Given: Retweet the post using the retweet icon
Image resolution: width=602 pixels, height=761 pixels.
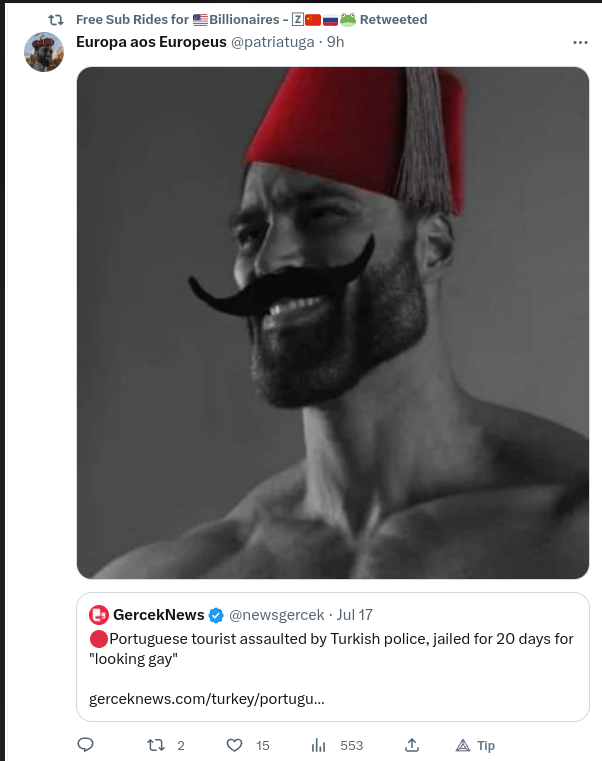Looking at the screenshot, I should point(155,745).
